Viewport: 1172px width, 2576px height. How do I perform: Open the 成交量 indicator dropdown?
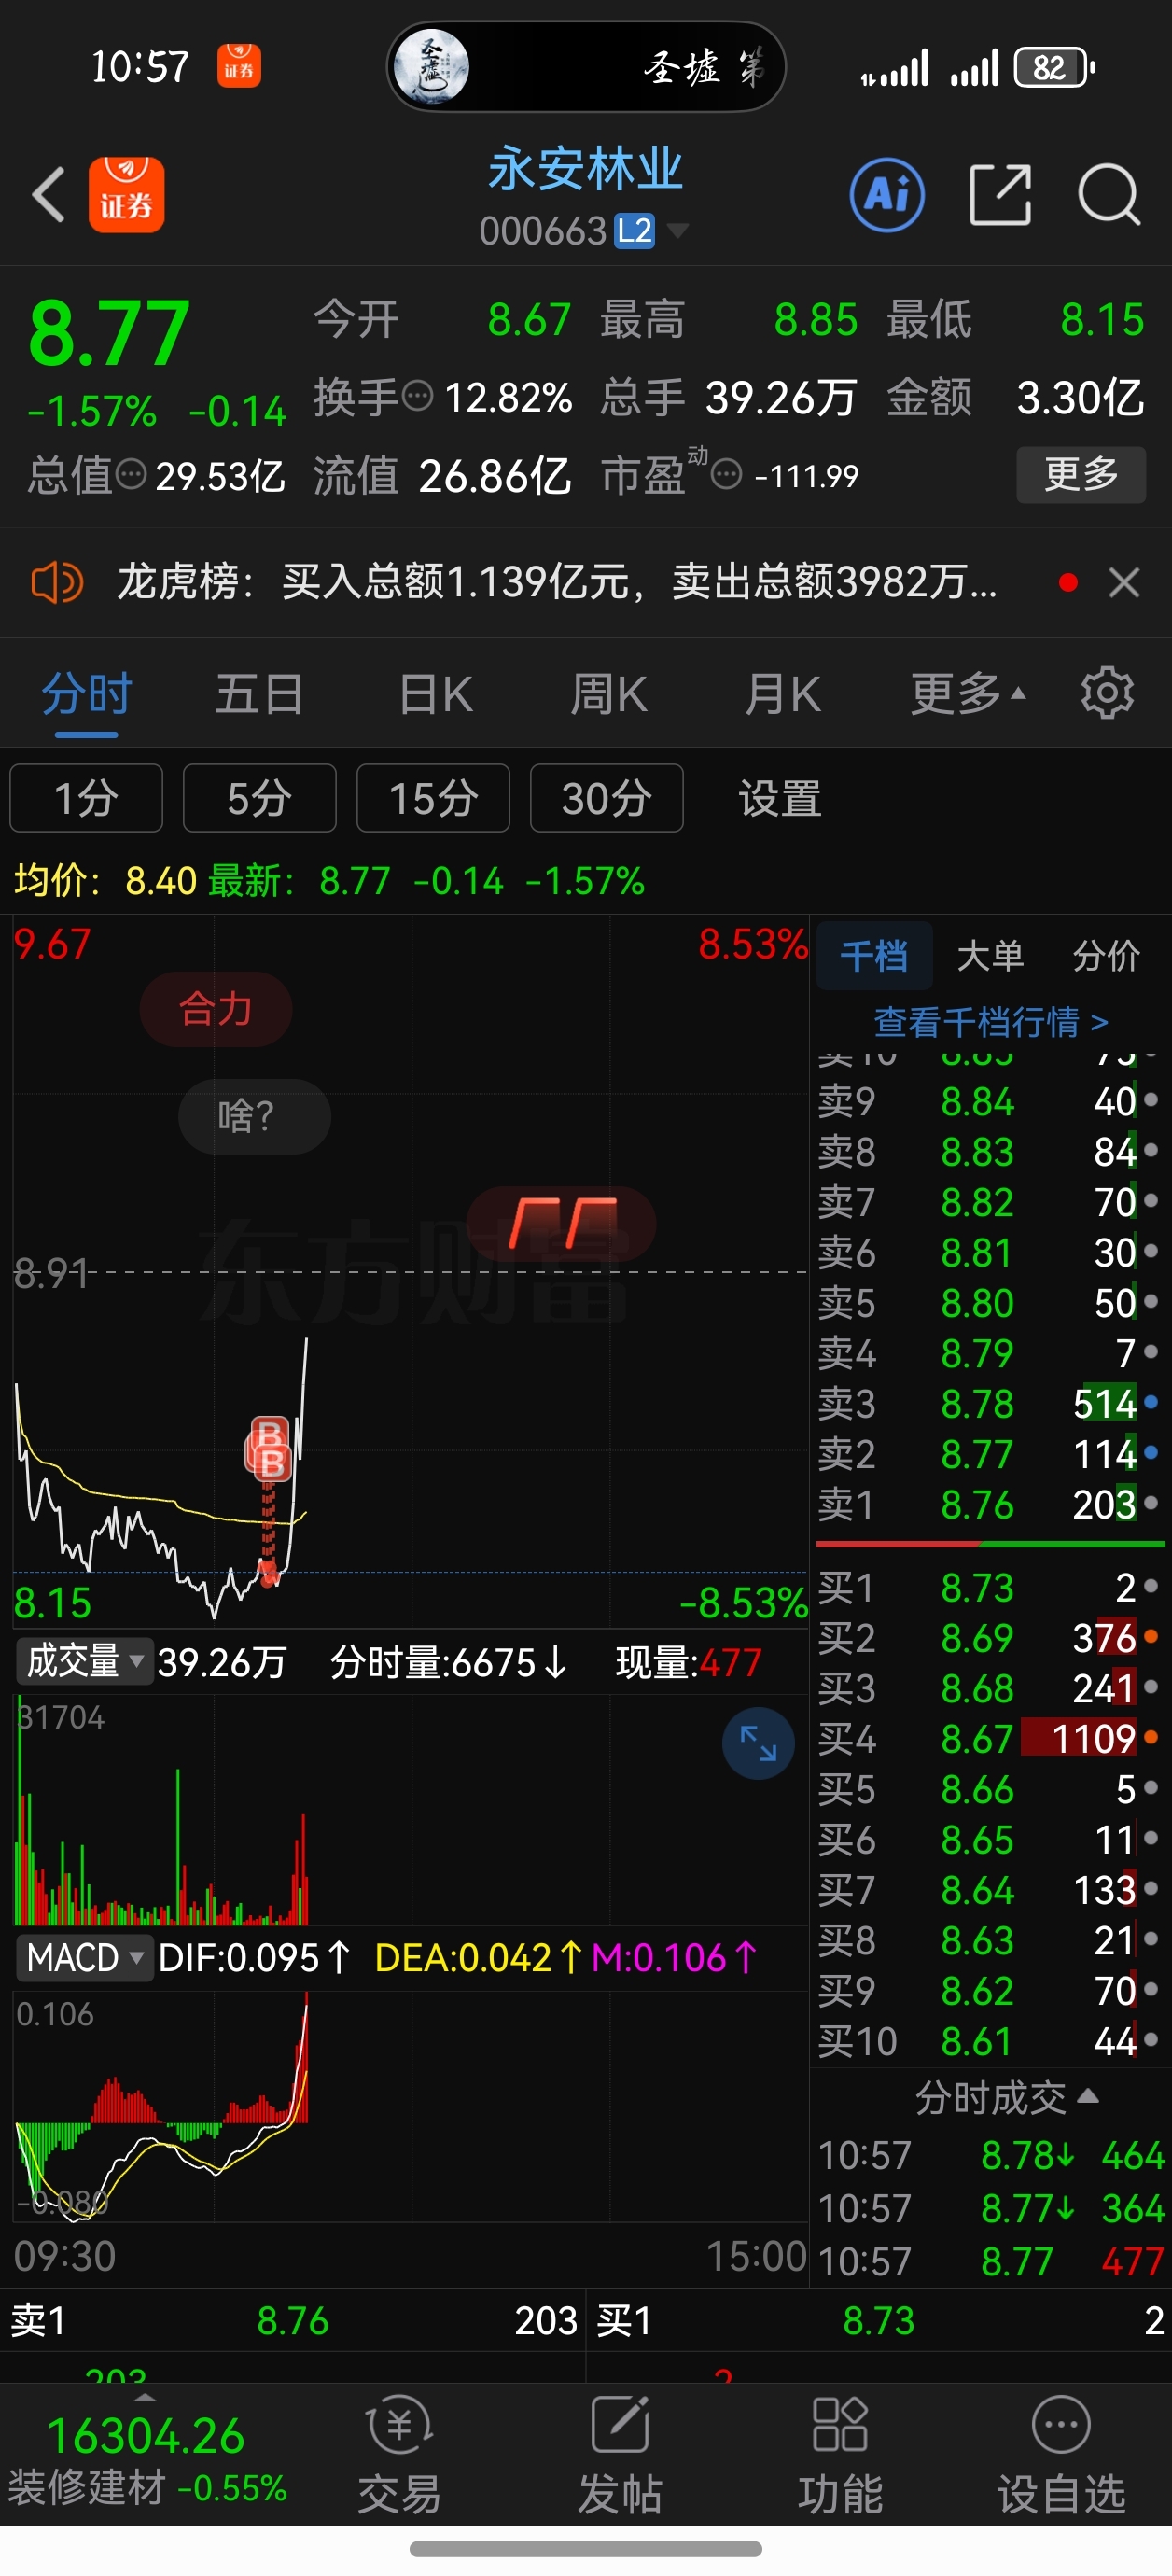(85, 1661)
